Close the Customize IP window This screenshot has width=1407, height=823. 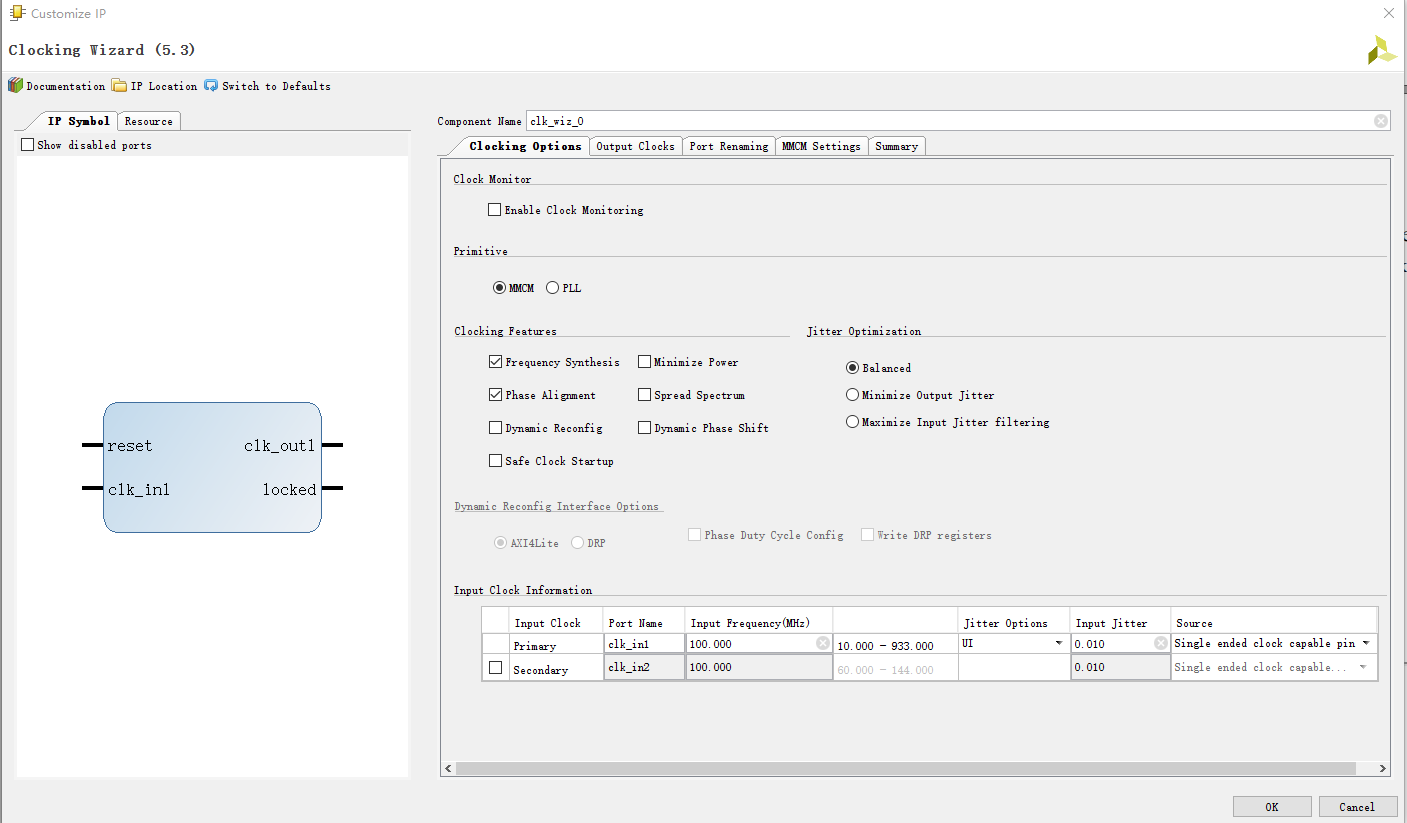(1388, 13)
